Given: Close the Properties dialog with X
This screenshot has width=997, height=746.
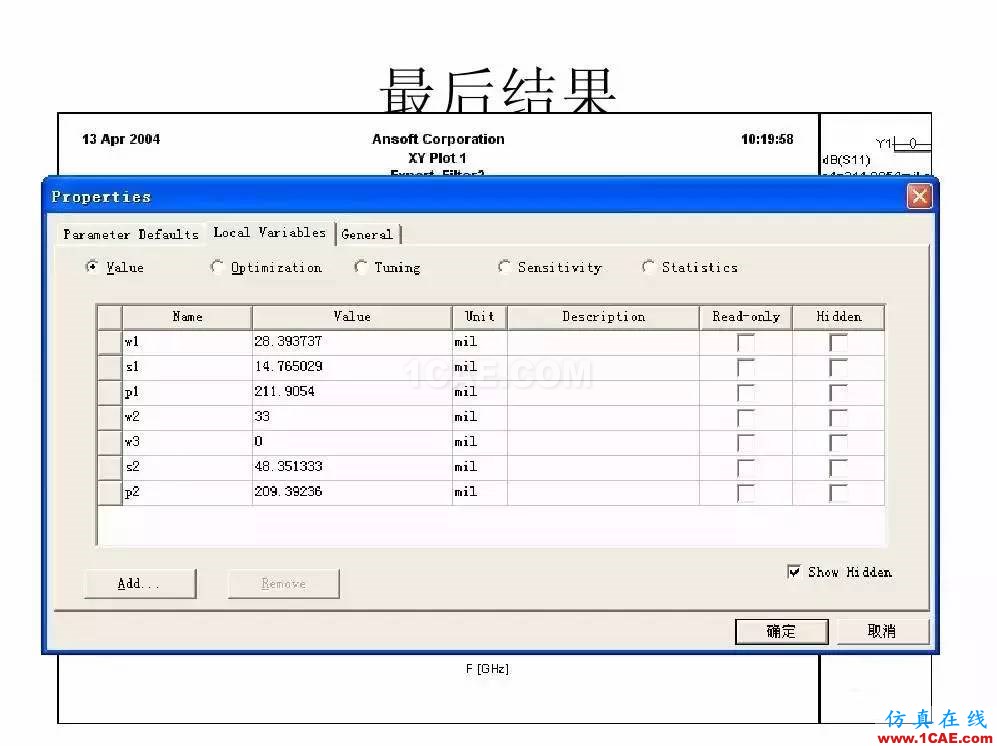Looking at the screenshot, I should pos(919,197).
